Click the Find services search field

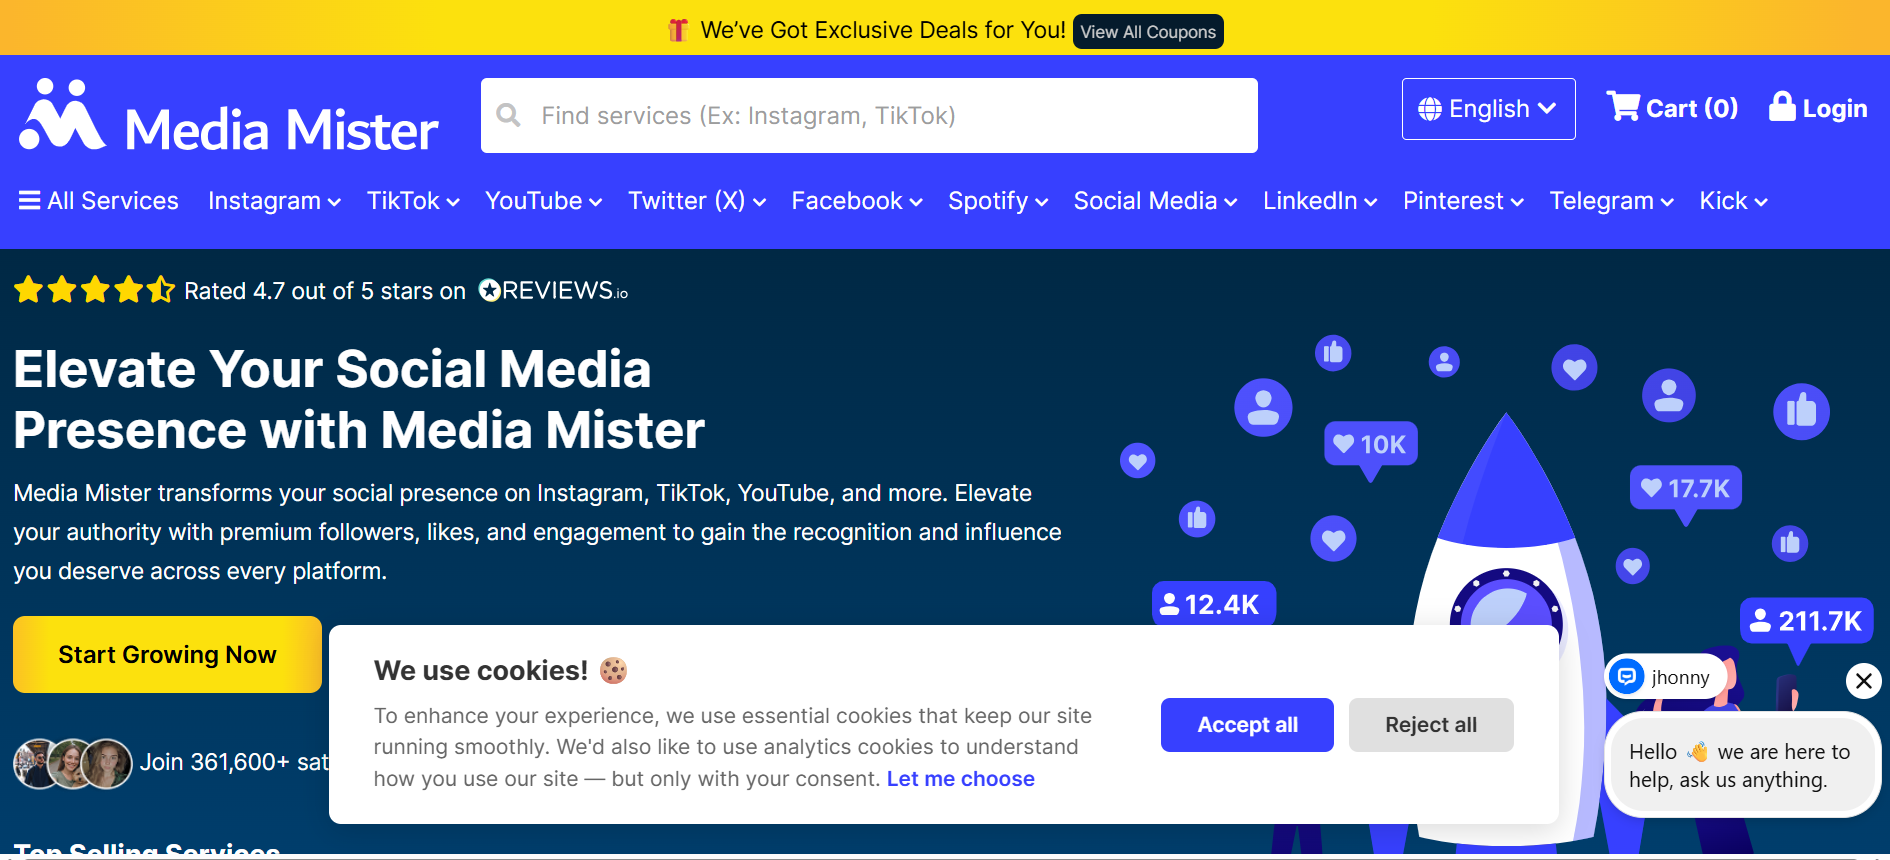(869, 115)
